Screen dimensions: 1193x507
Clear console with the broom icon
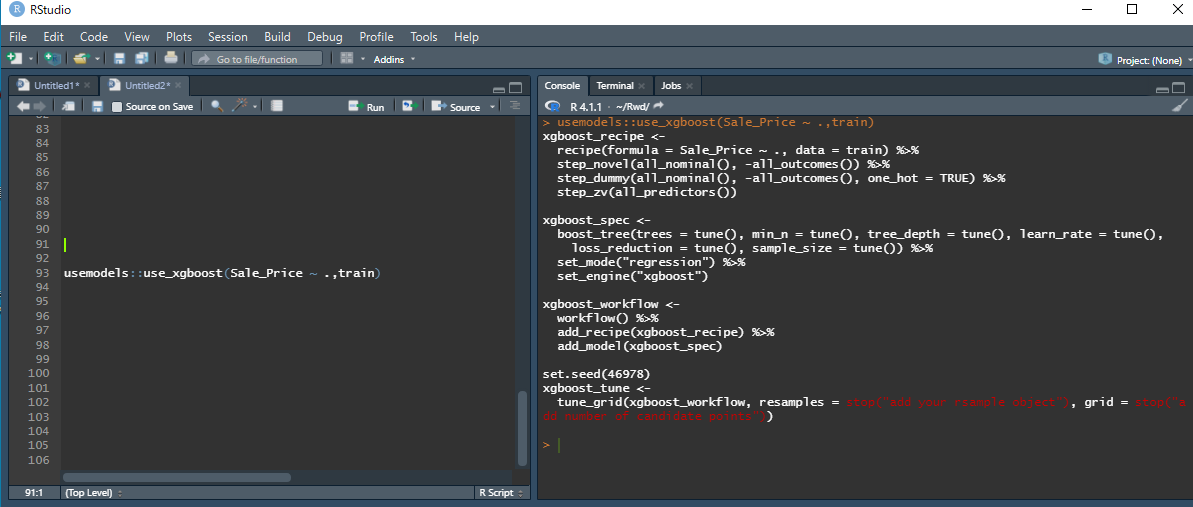coord(1179,105)
